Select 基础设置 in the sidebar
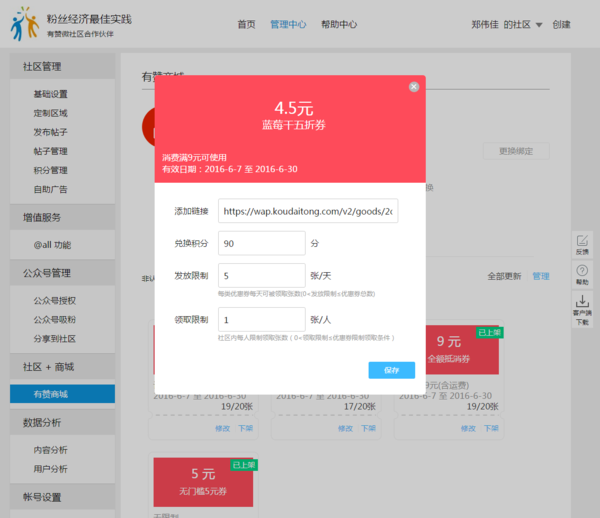 pos(51,94)
